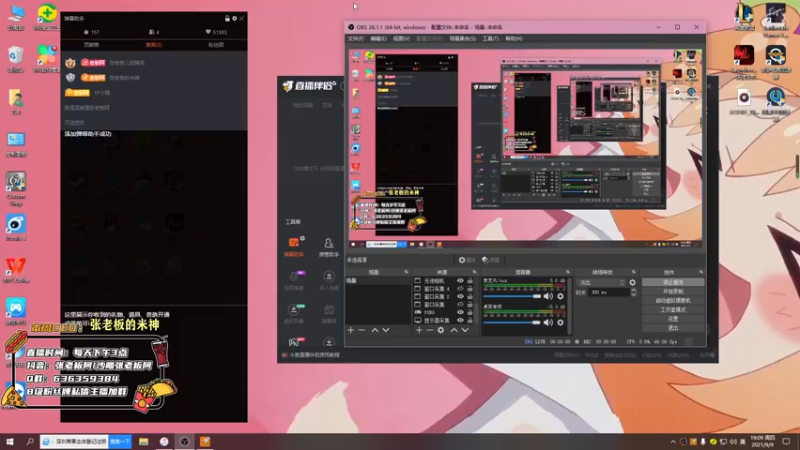Move scene up with the arrow in Scenes dock
The image size is (800, 450).
pyautogui.click(x=375, y=330)
